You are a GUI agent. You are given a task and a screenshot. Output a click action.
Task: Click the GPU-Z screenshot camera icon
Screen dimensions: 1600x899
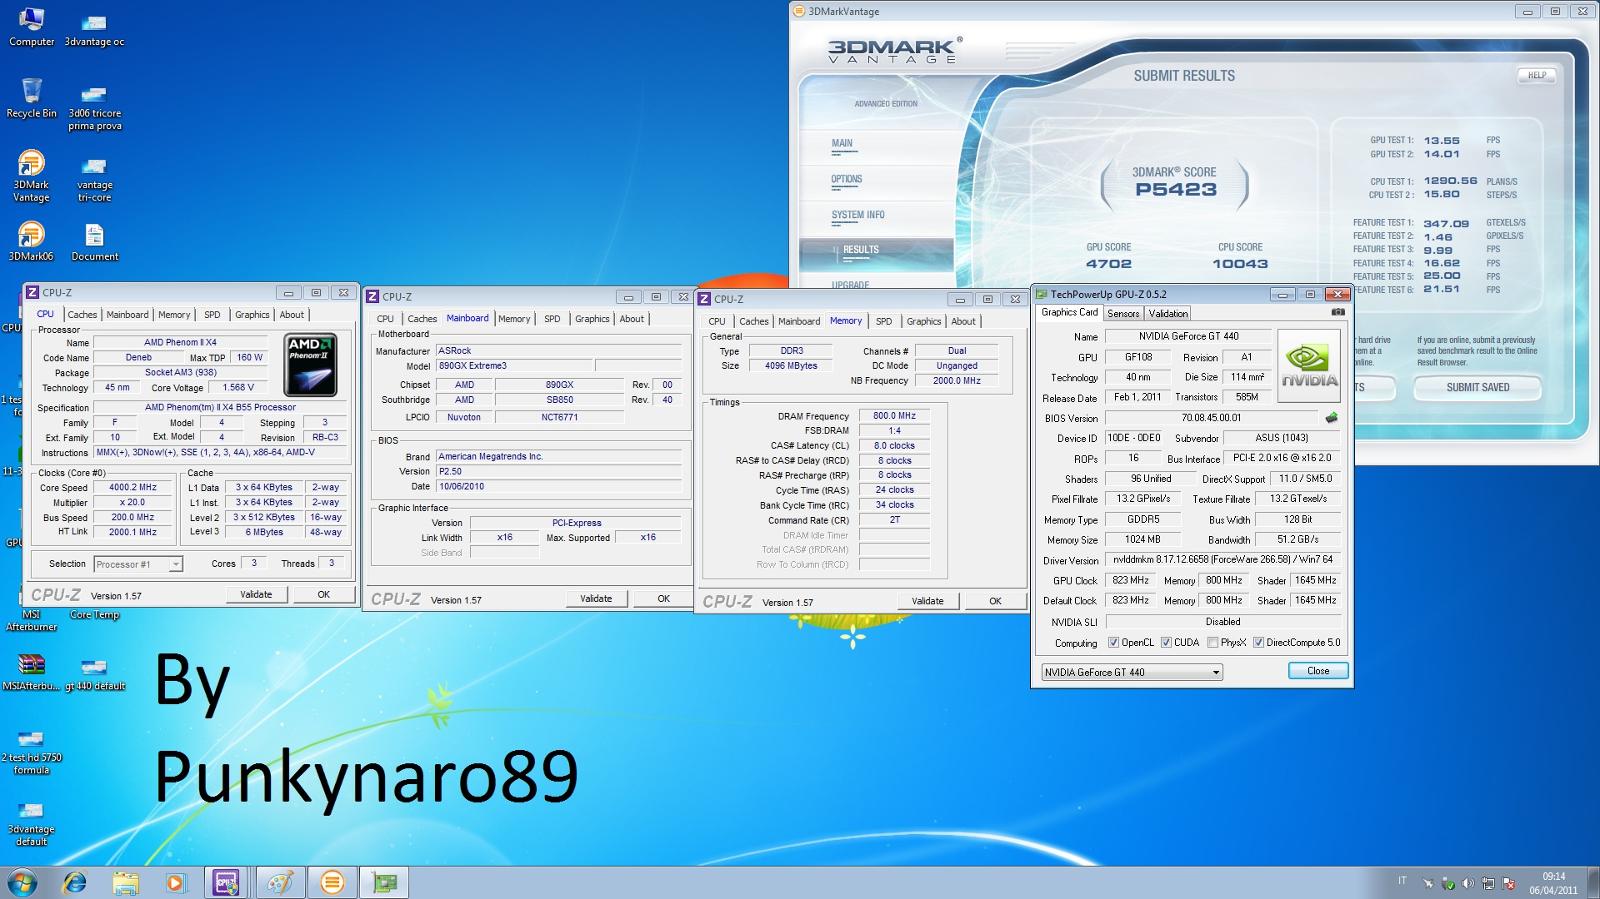click(x=1338, y=312)
